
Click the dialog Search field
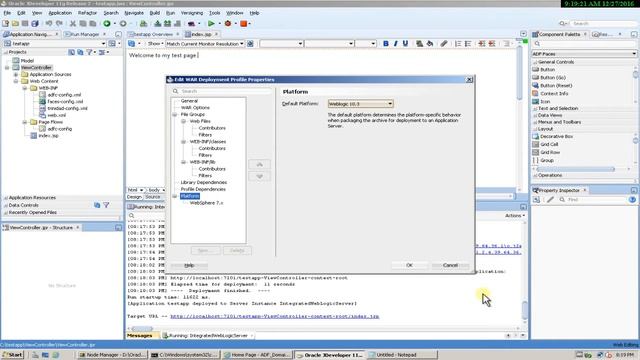tap(222, 91)
